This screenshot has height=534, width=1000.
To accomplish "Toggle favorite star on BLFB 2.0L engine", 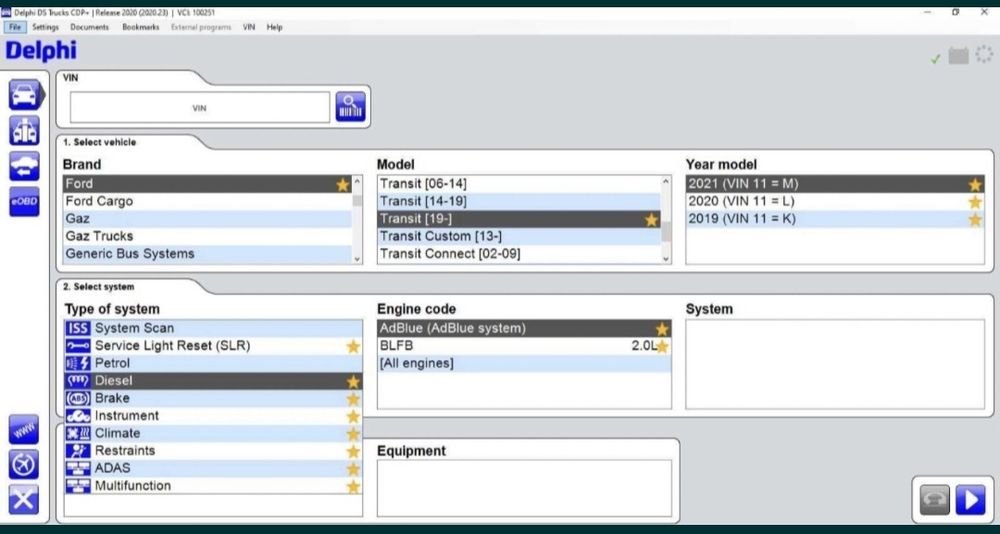I will 662,346.
